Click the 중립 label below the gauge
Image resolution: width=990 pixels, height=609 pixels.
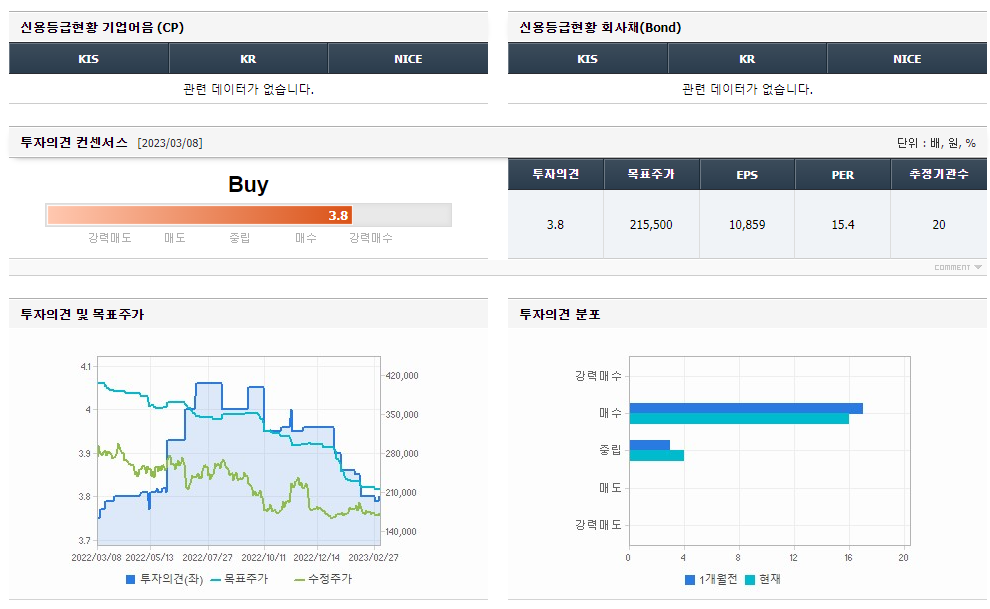(x=240, y=238)
